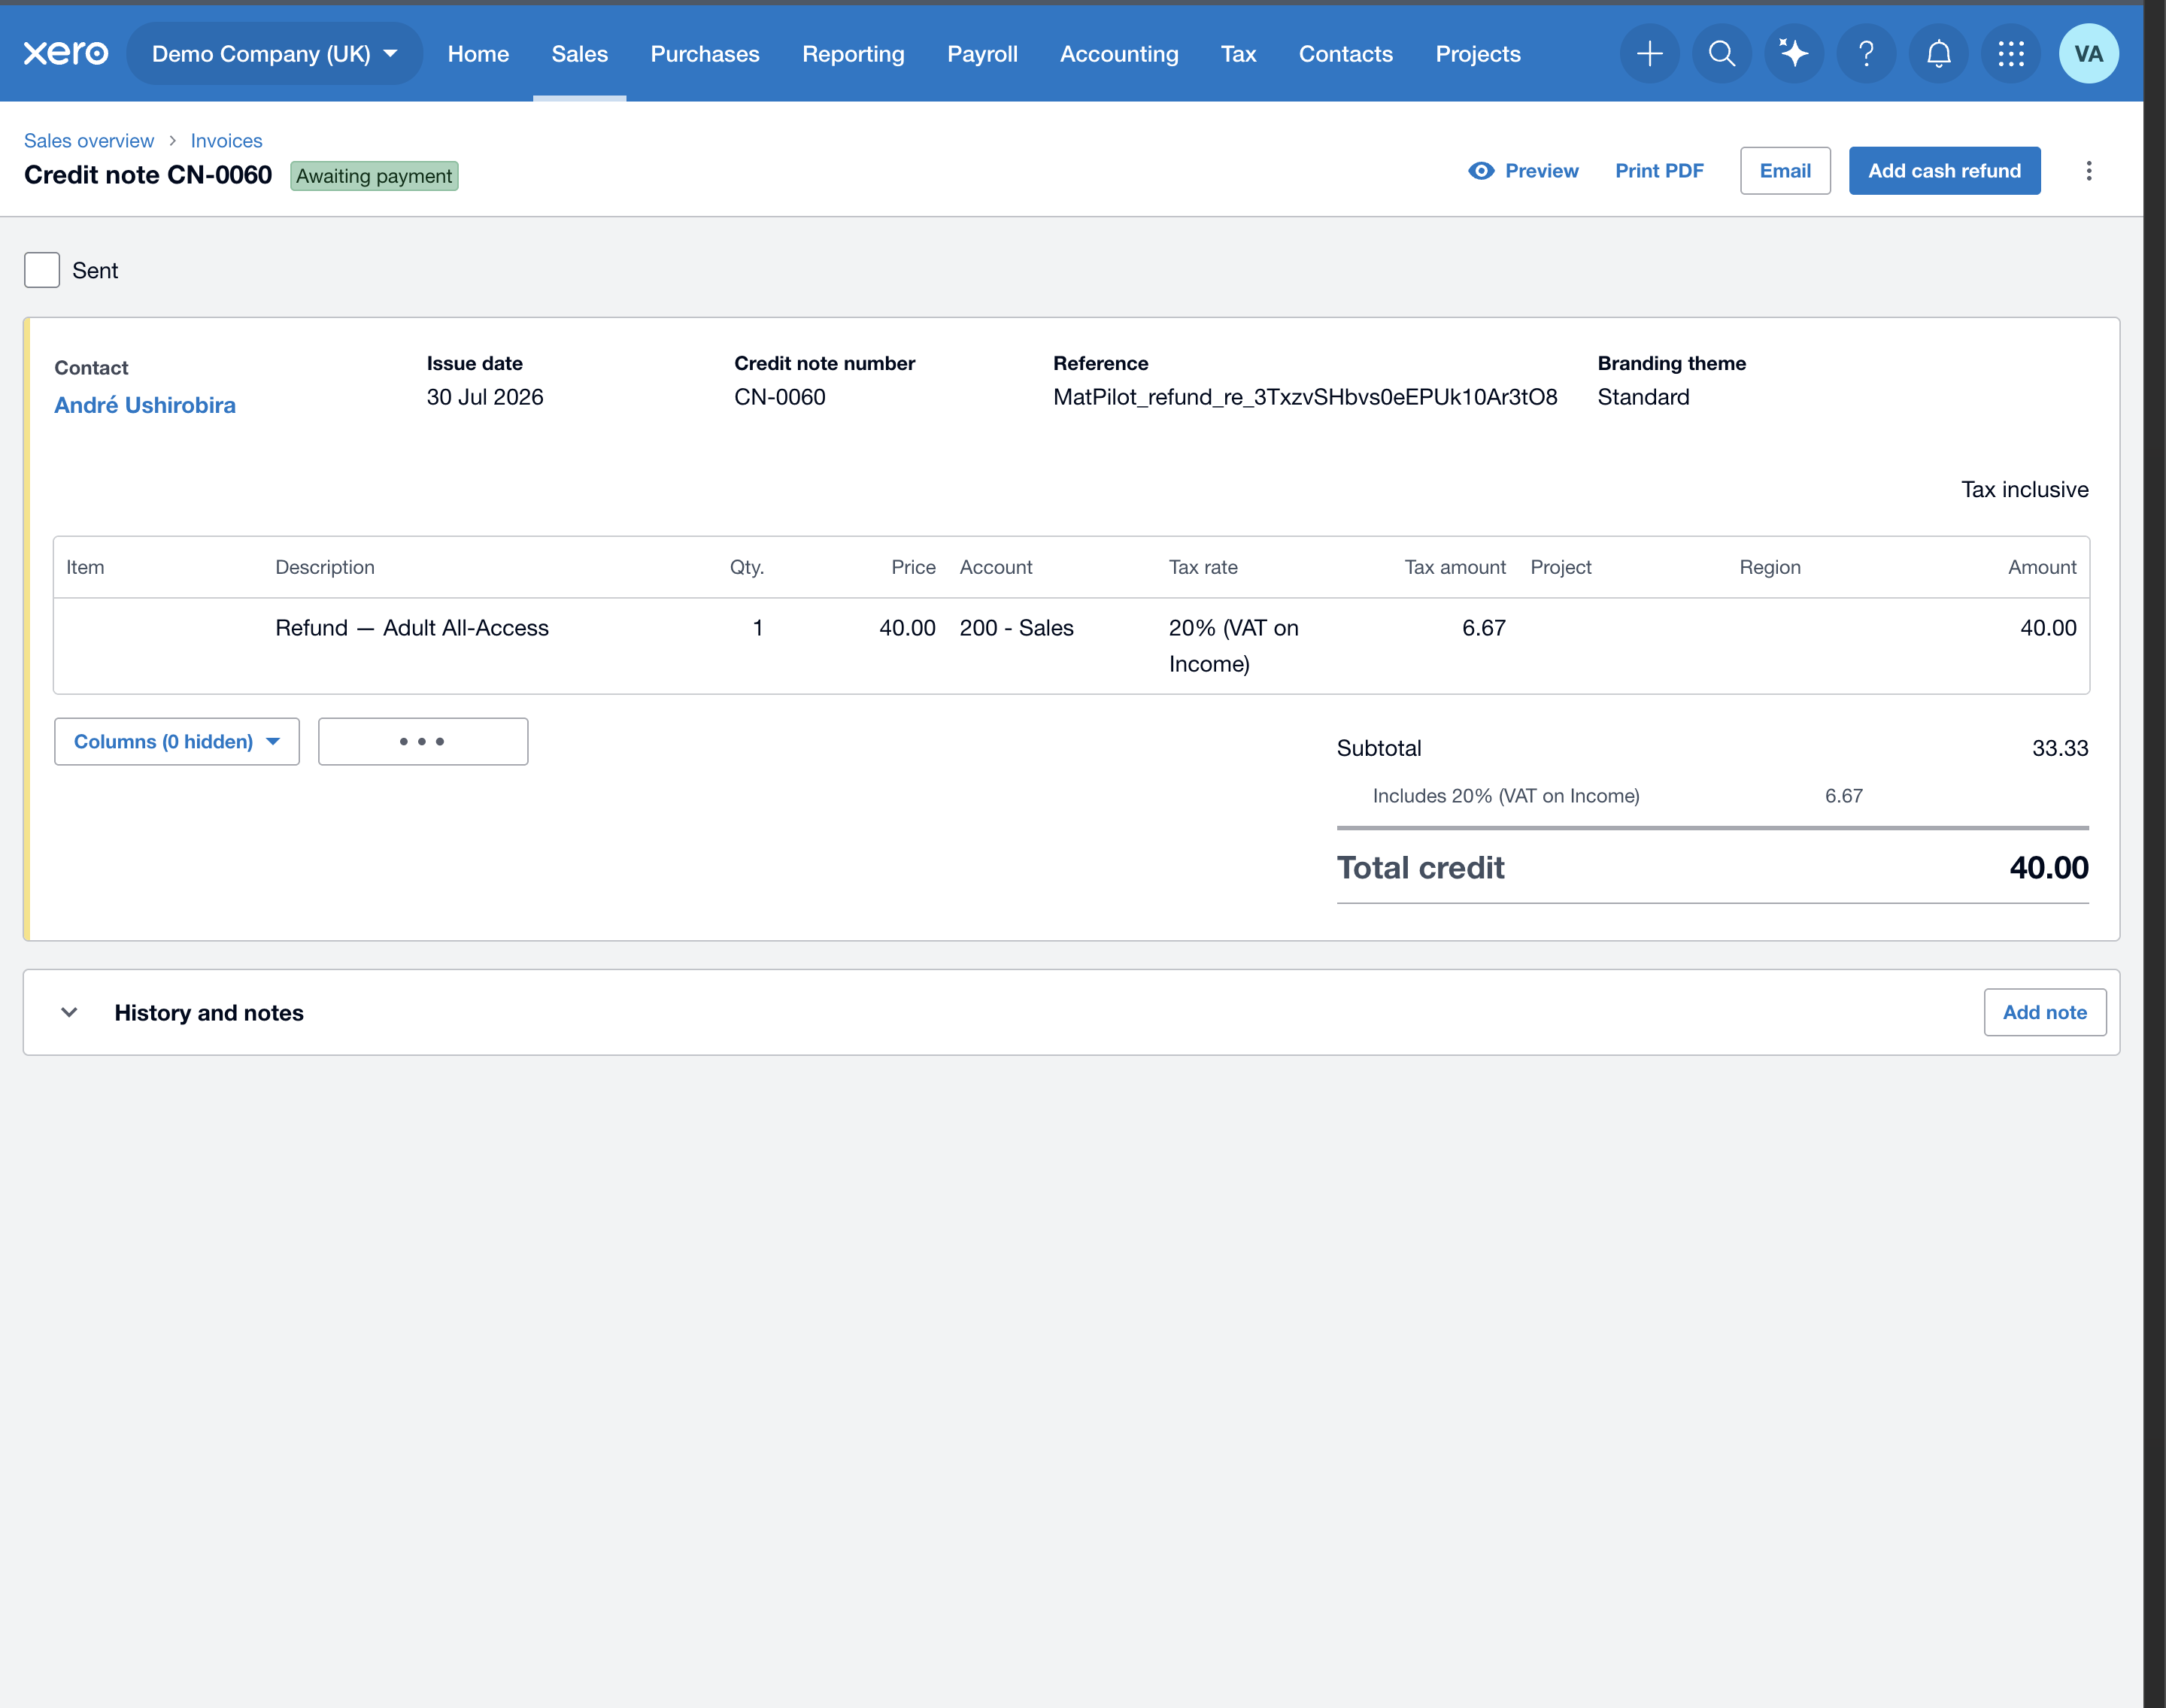Open the Reporting menu
Viewport: 2166px width, 1708px height.
click(853, 54)
